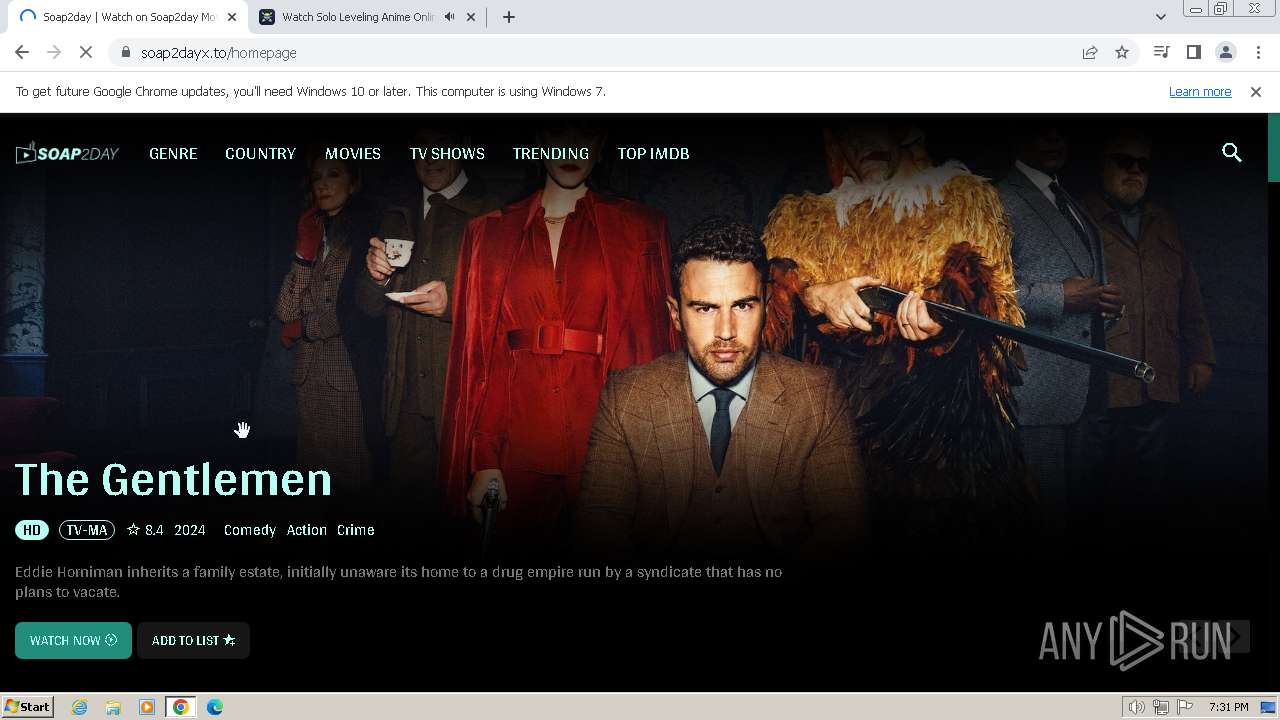The image size is (1280, 720).
Task: Click Chrome icon in taskbar
Action: (x=181, y=707)
